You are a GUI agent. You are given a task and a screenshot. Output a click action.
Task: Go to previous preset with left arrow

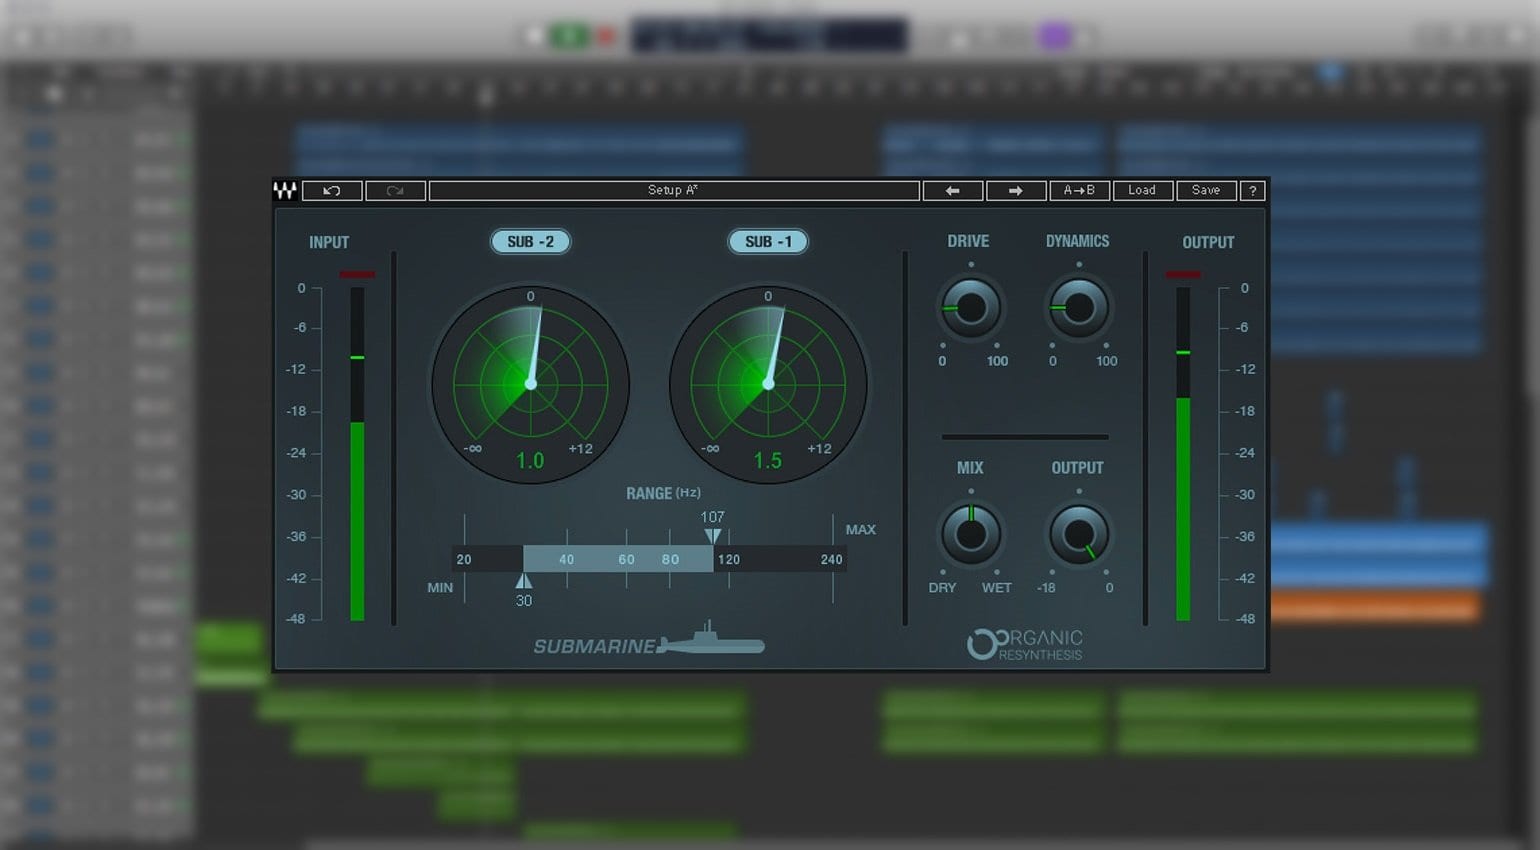tap(952, 190)
